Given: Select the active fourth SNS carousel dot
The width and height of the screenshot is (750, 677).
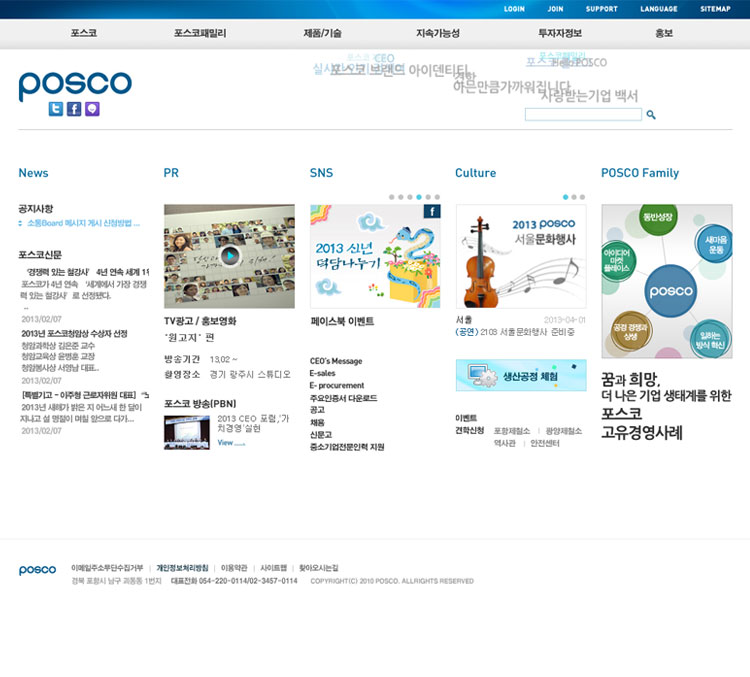Looking at the screenshot, I should pos(419,197).
